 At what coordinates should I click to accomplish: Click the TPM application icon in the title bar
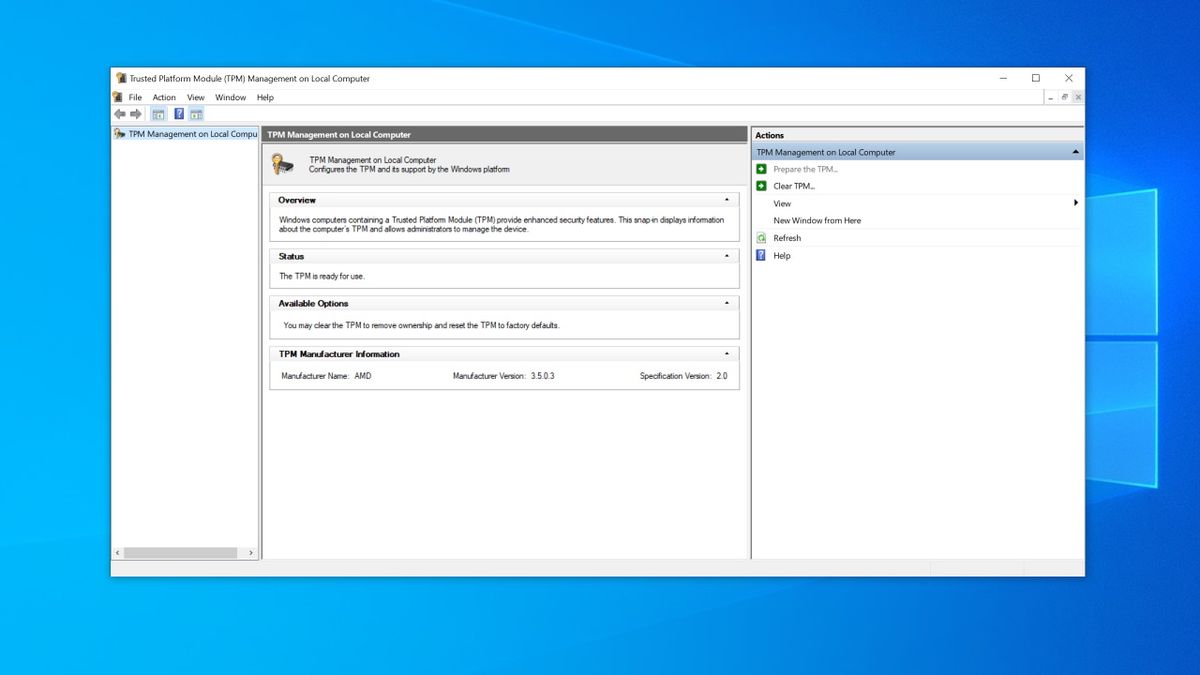point(120,78)
